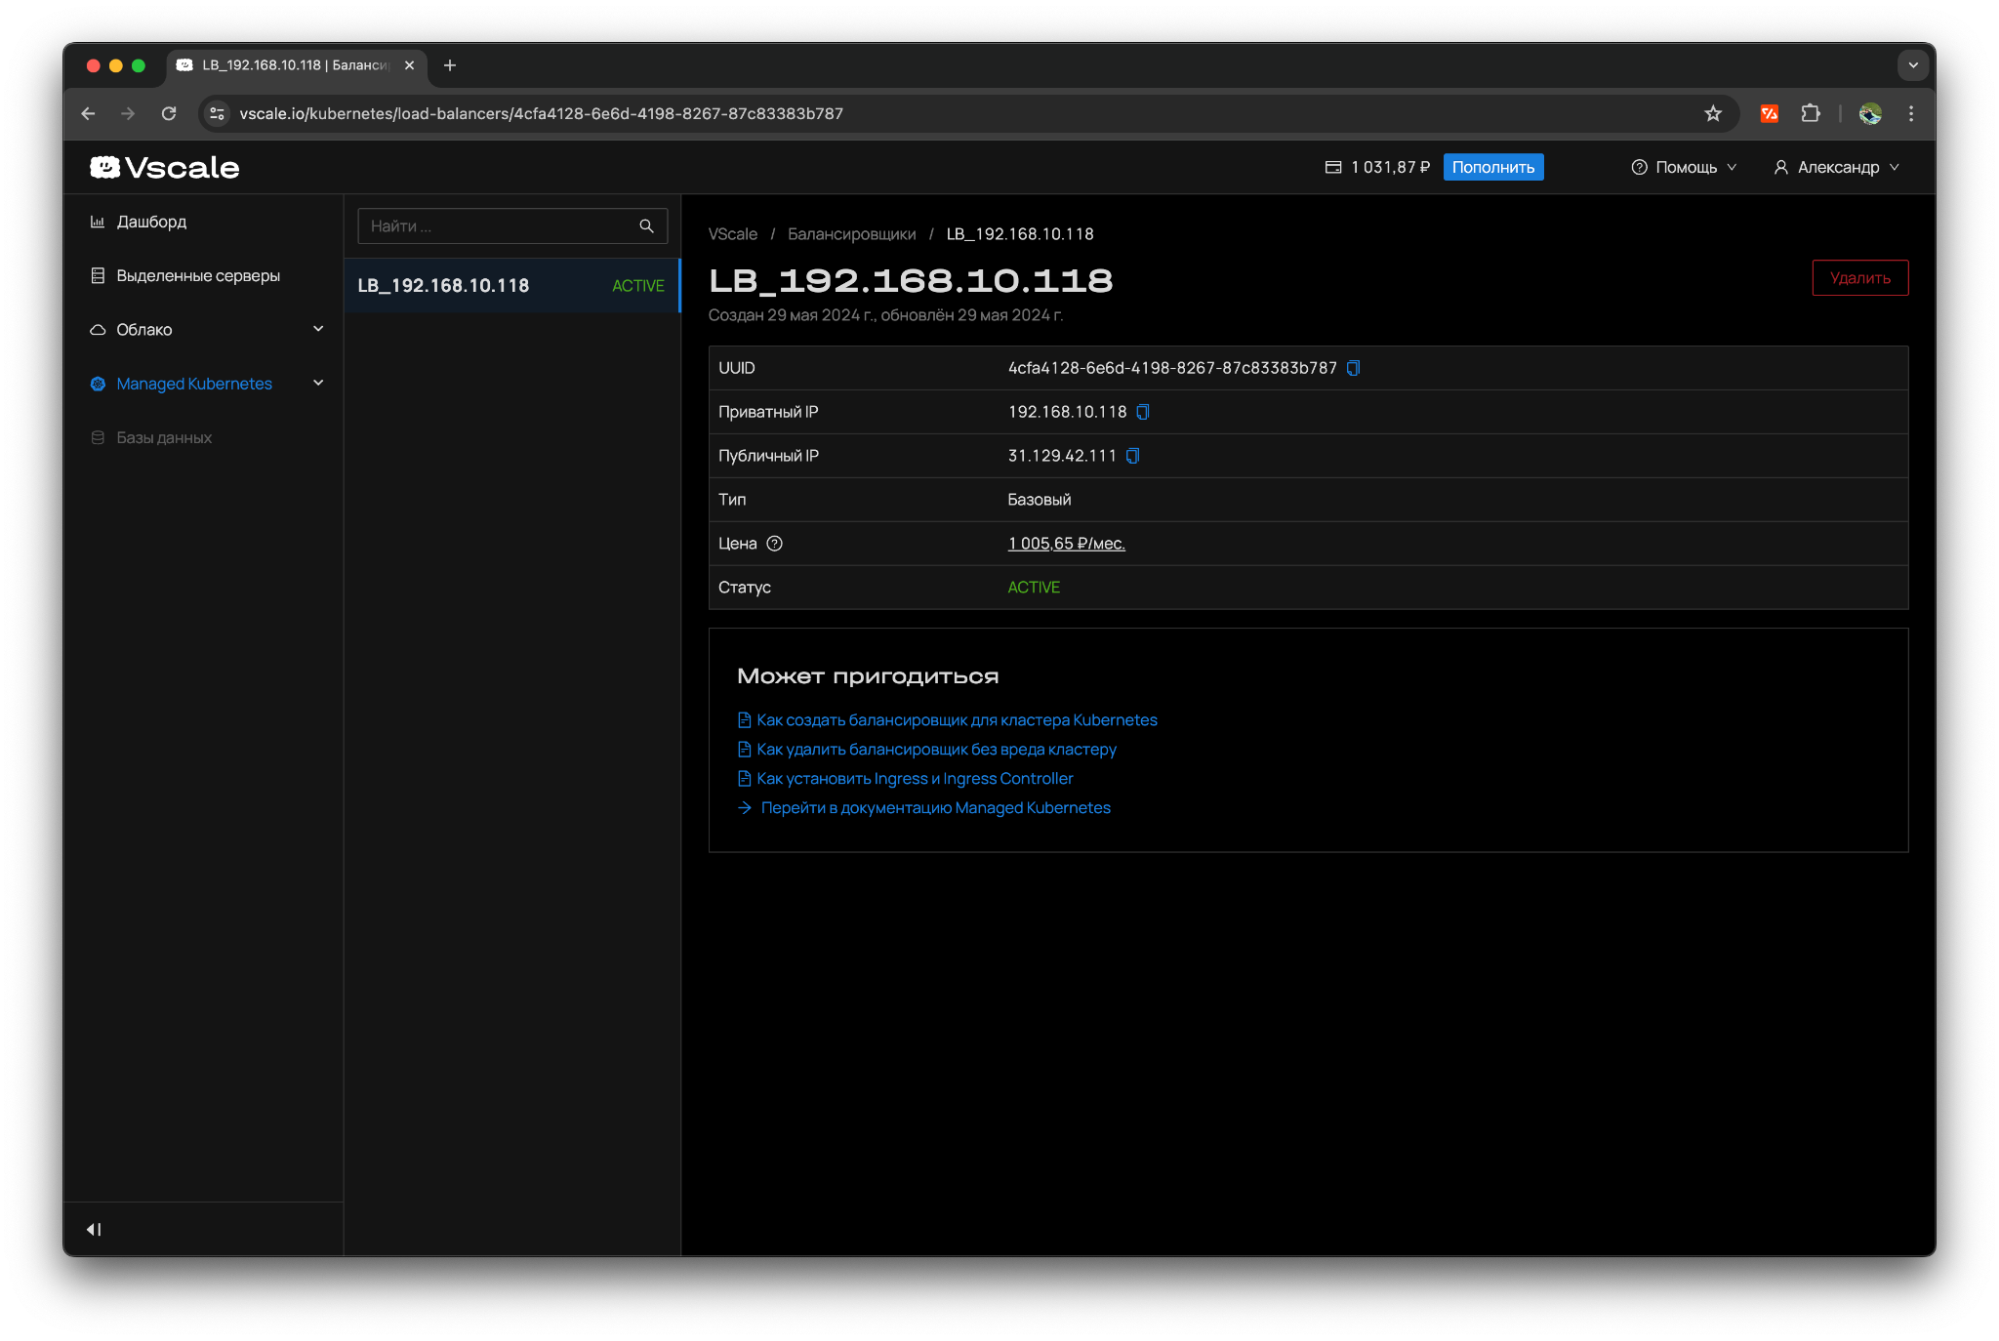
Task: Click the wallet balance icon
Action: tap(1333, 167)
